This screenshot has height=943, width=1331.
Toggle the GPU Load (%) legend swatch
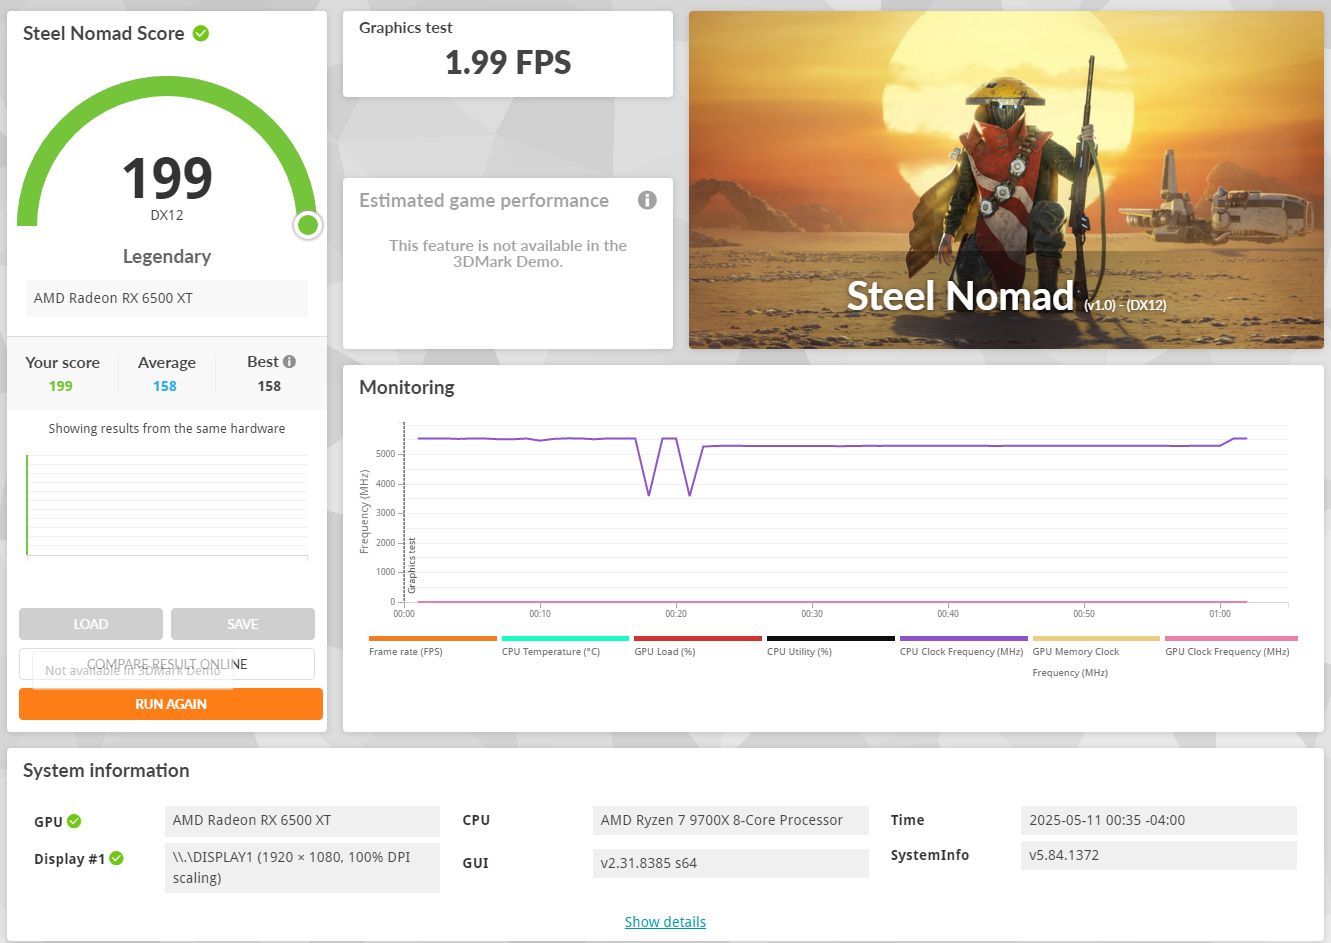pos(698,638)
